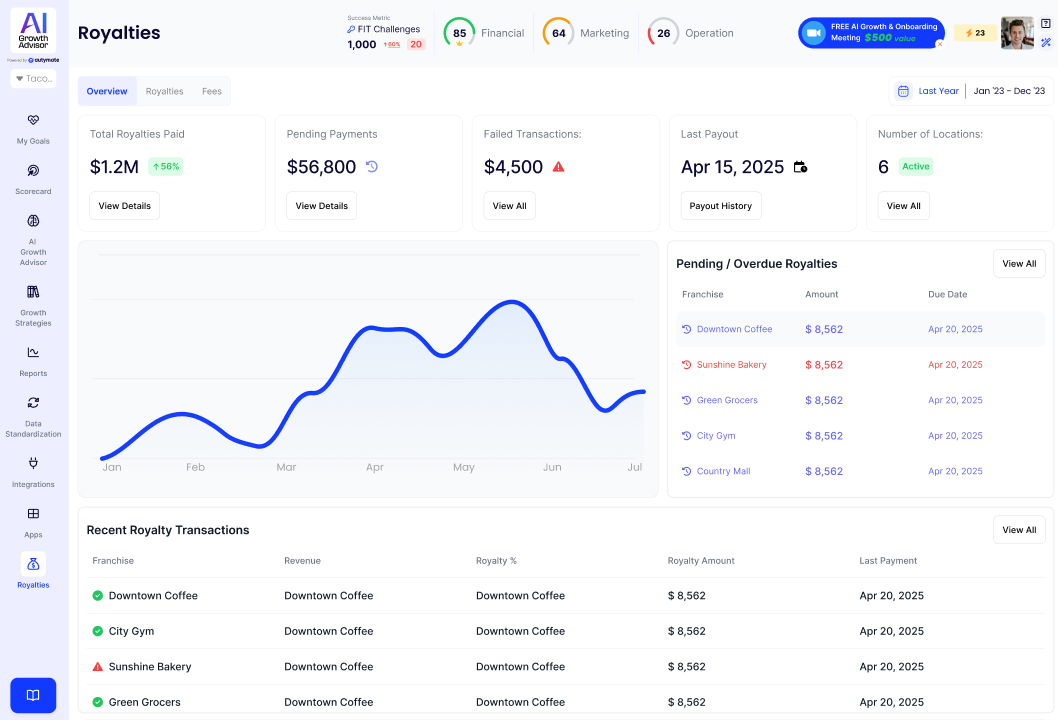Click the help question mark icon
Image resolution: width=1058 pixels, height=720 pixels.
[x=1046, y=23]
